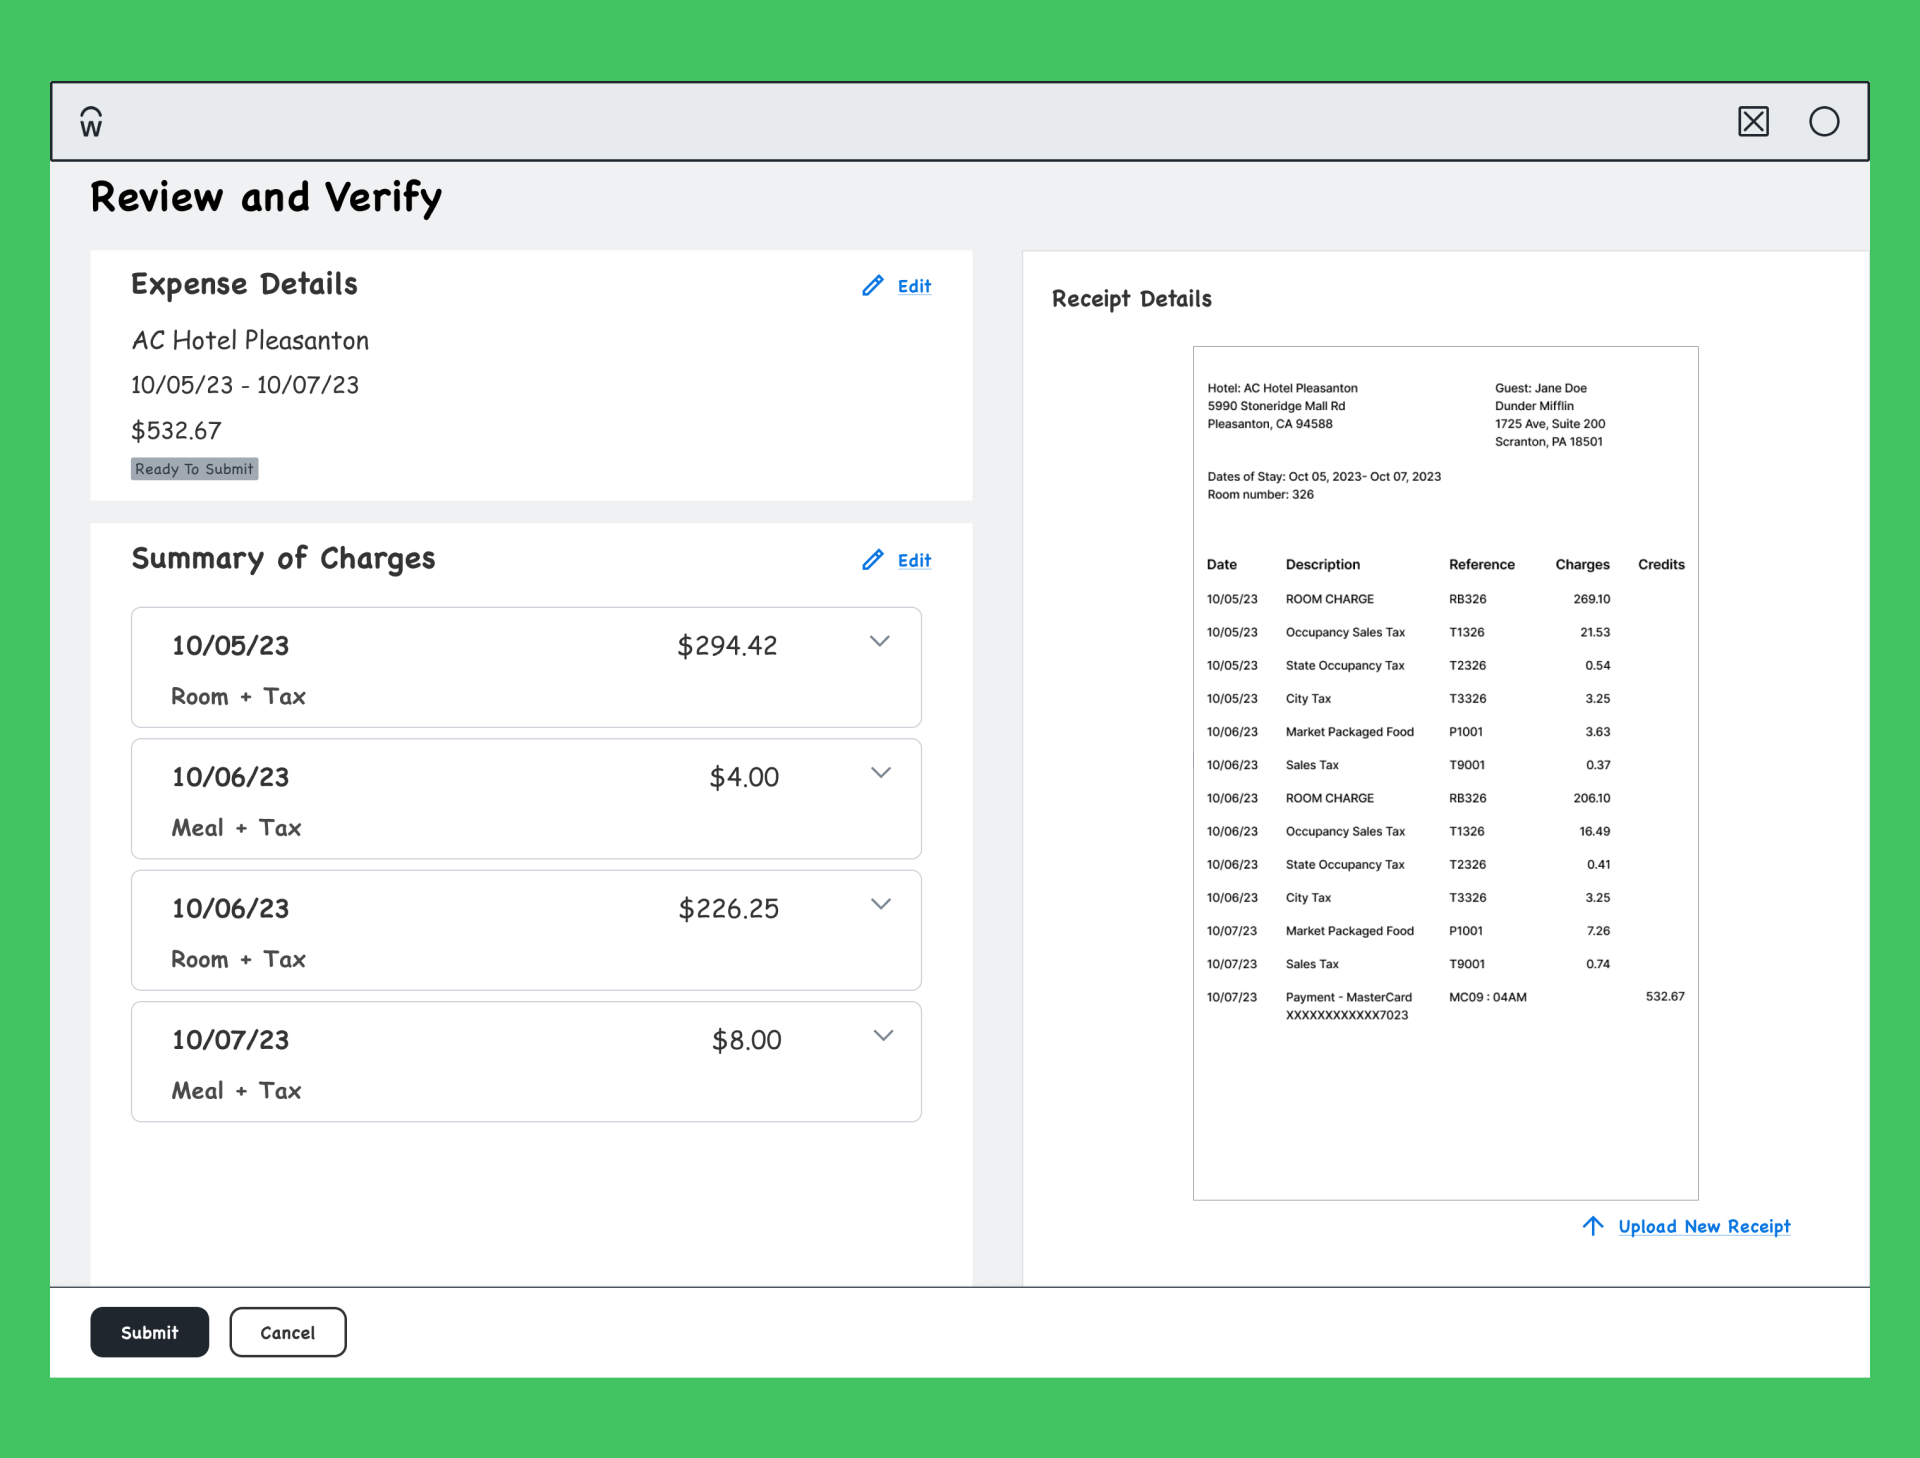
Task: Open Upload New Receipt link
Action: [x=1704, y=1226]
